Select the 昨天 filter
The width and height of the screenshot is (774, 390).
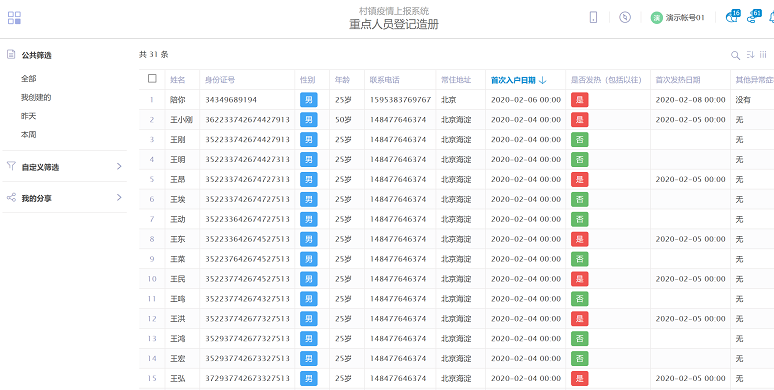coord(29,116)
